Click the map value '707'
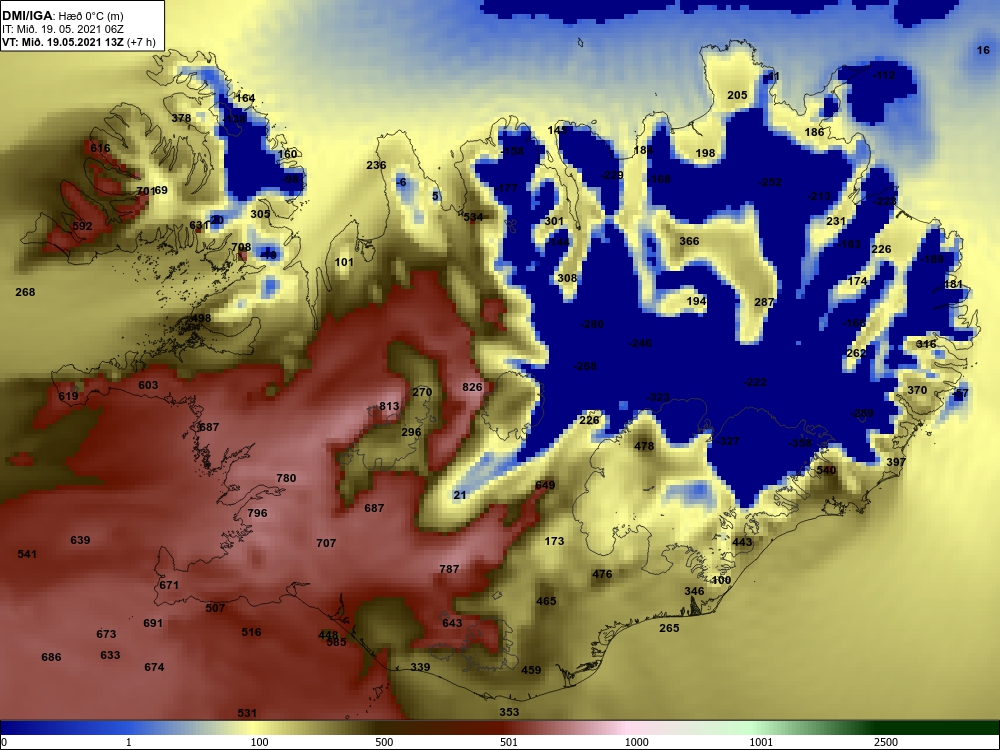The image size is (1000, 750). pos(326,543)
